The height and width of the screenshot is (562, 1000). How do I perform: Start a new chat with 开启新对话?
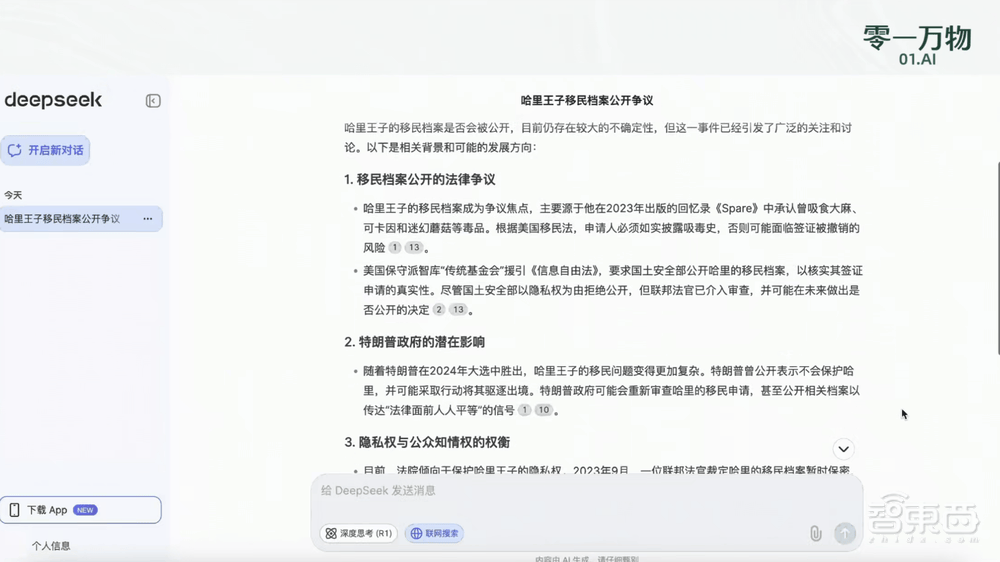click(x=45, y=151)
